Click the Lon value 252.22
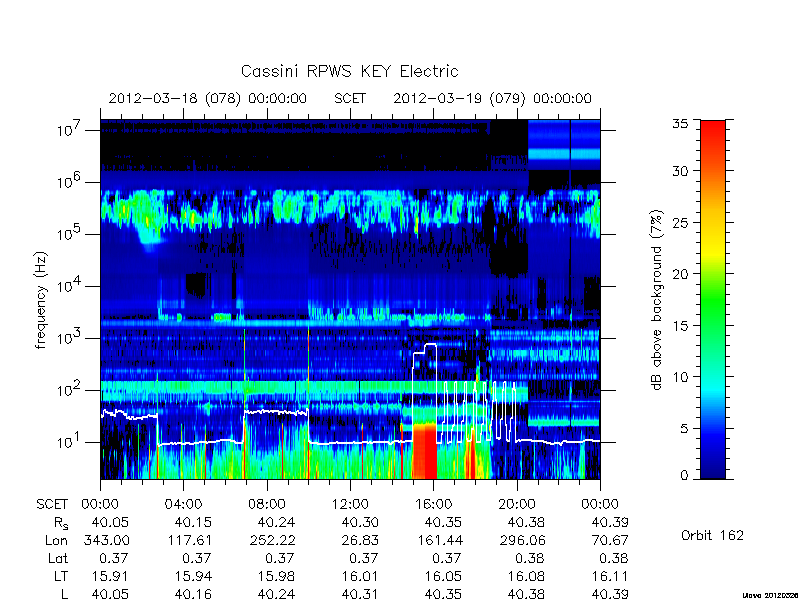This screenshot has width=800, height=600. (272, 540)
